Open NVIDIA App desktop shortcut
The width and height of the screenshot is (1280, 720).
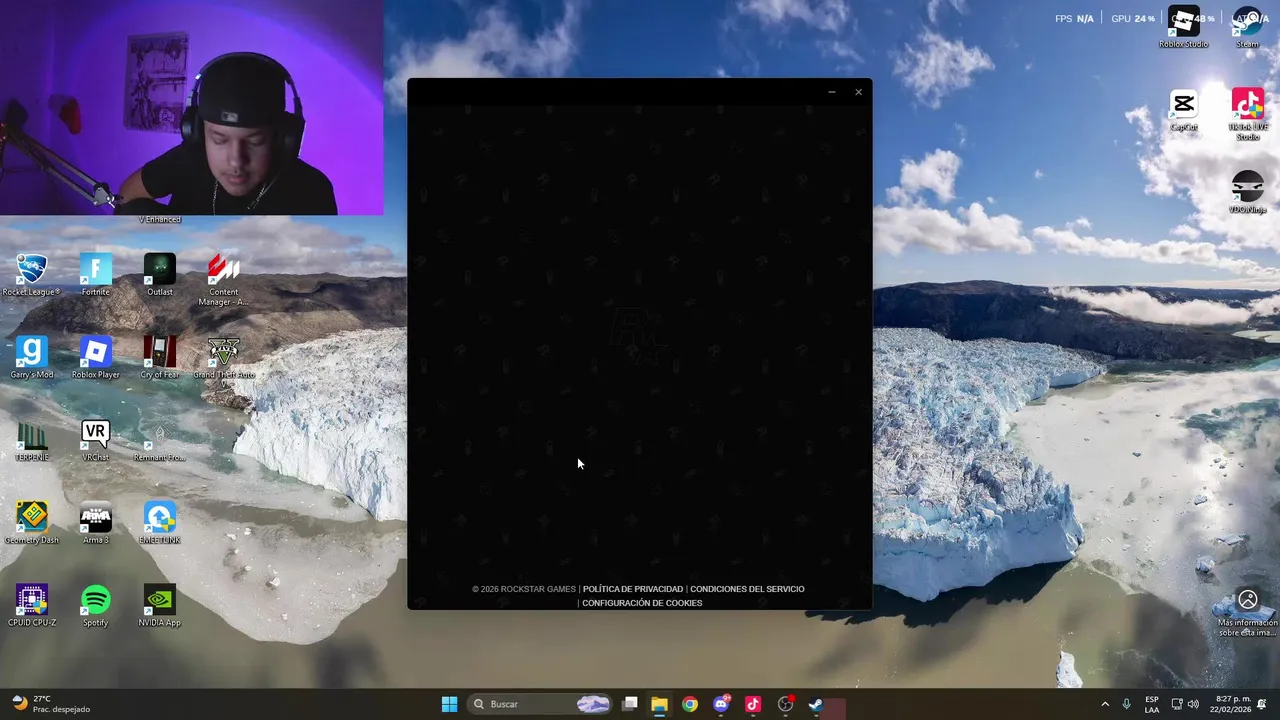click(160, 606)
